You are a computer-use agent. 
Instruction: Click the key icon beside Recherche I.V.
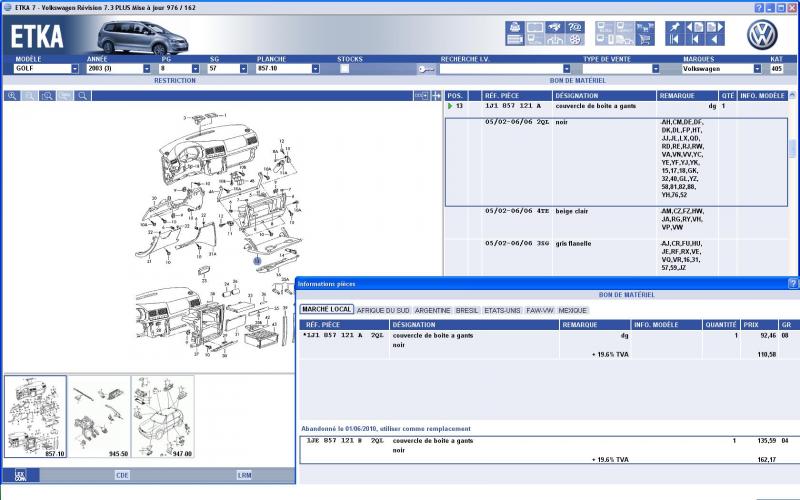[426, 69]
